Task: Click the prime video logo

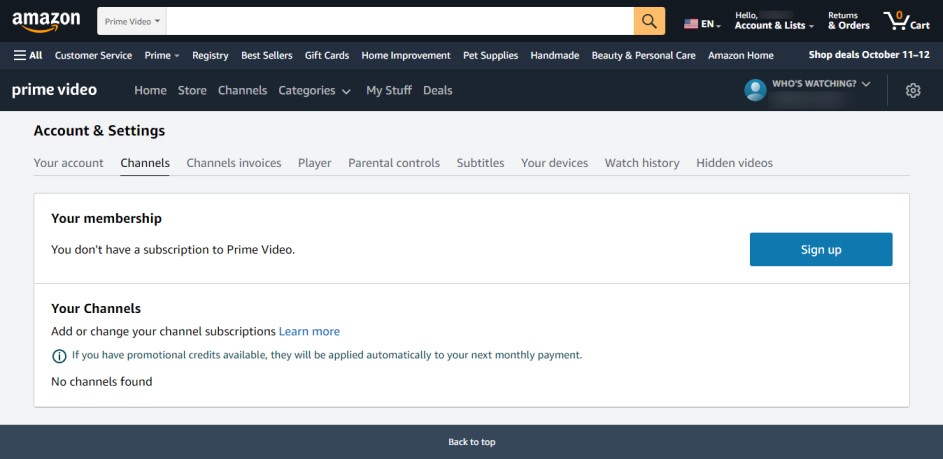Action: (x=54, y=90)
